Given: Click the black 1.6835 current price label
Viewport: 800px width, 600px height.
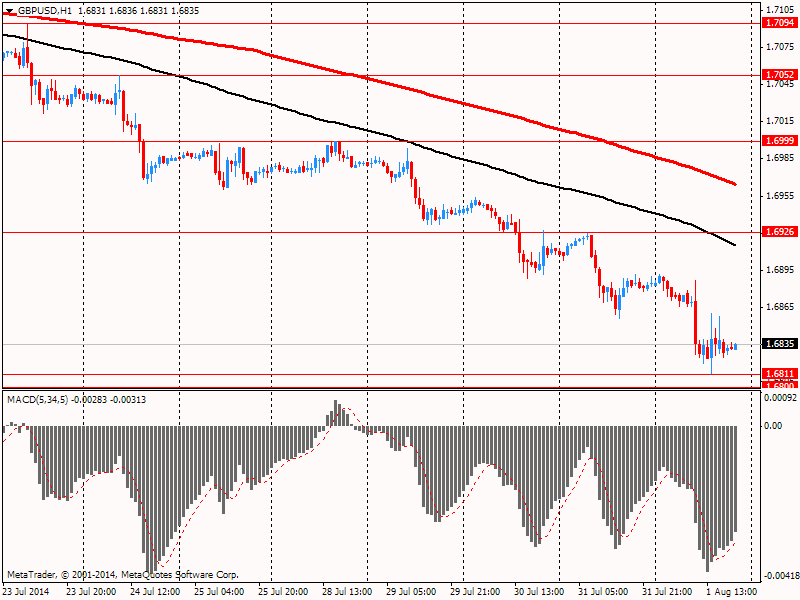Looking at the screenshot, I should (779, 343).
